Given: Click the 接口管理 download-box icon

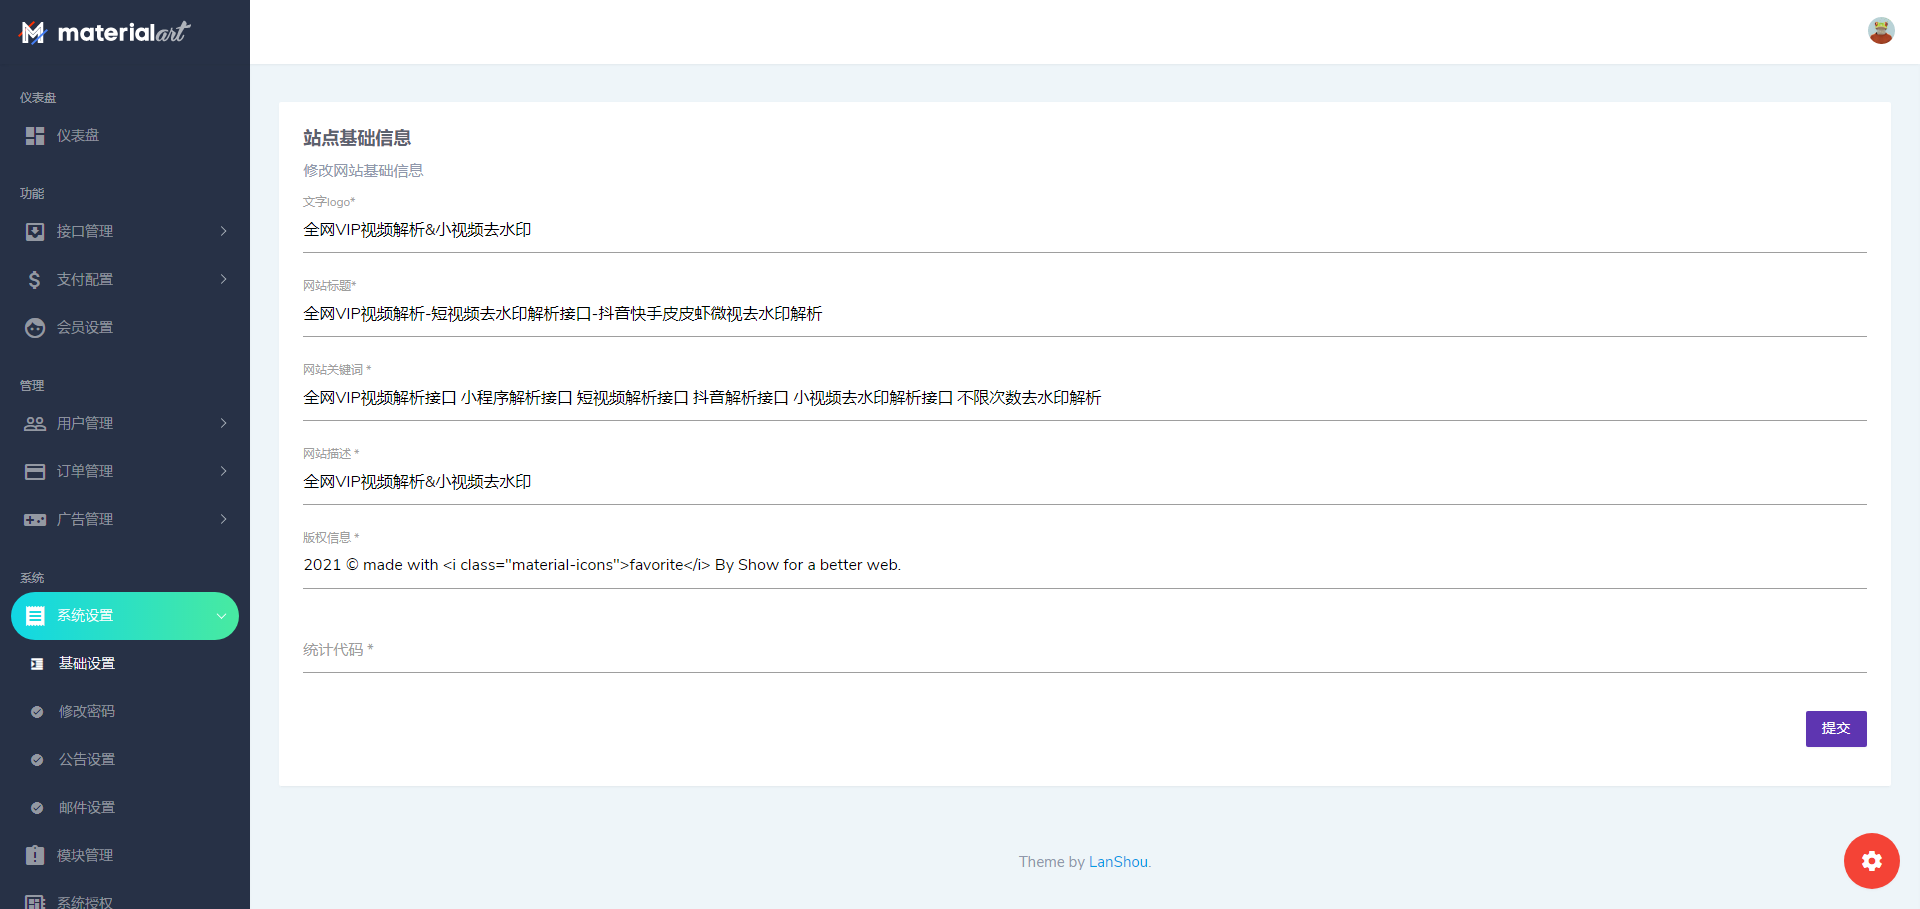Looking at the screenshot, I should click(x=35, y=232).
